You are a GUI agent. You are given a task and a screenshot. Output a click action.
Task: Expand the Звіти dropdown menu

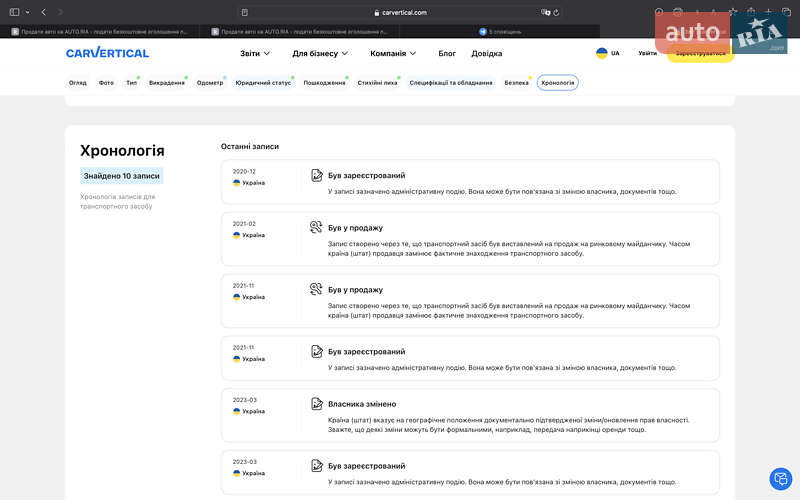tap(255, 53)
